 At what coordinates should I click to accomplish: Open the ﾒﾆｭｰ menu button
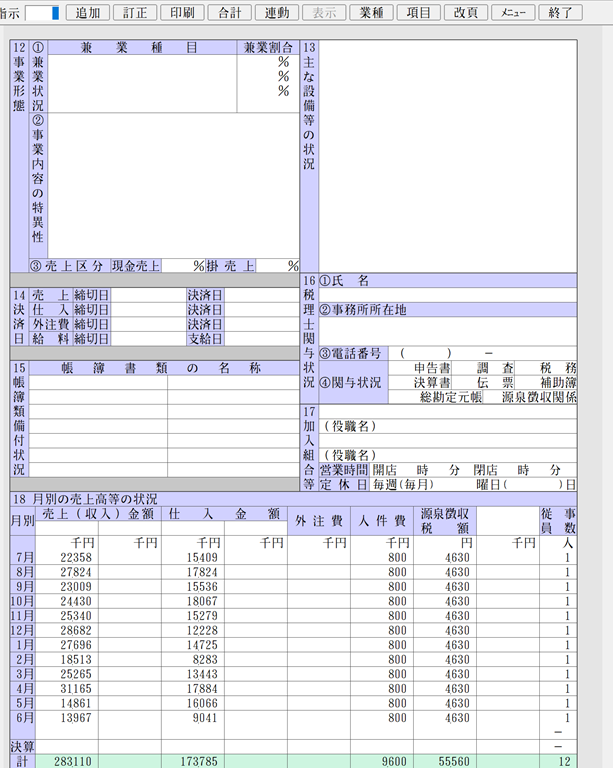click(513, 13)
